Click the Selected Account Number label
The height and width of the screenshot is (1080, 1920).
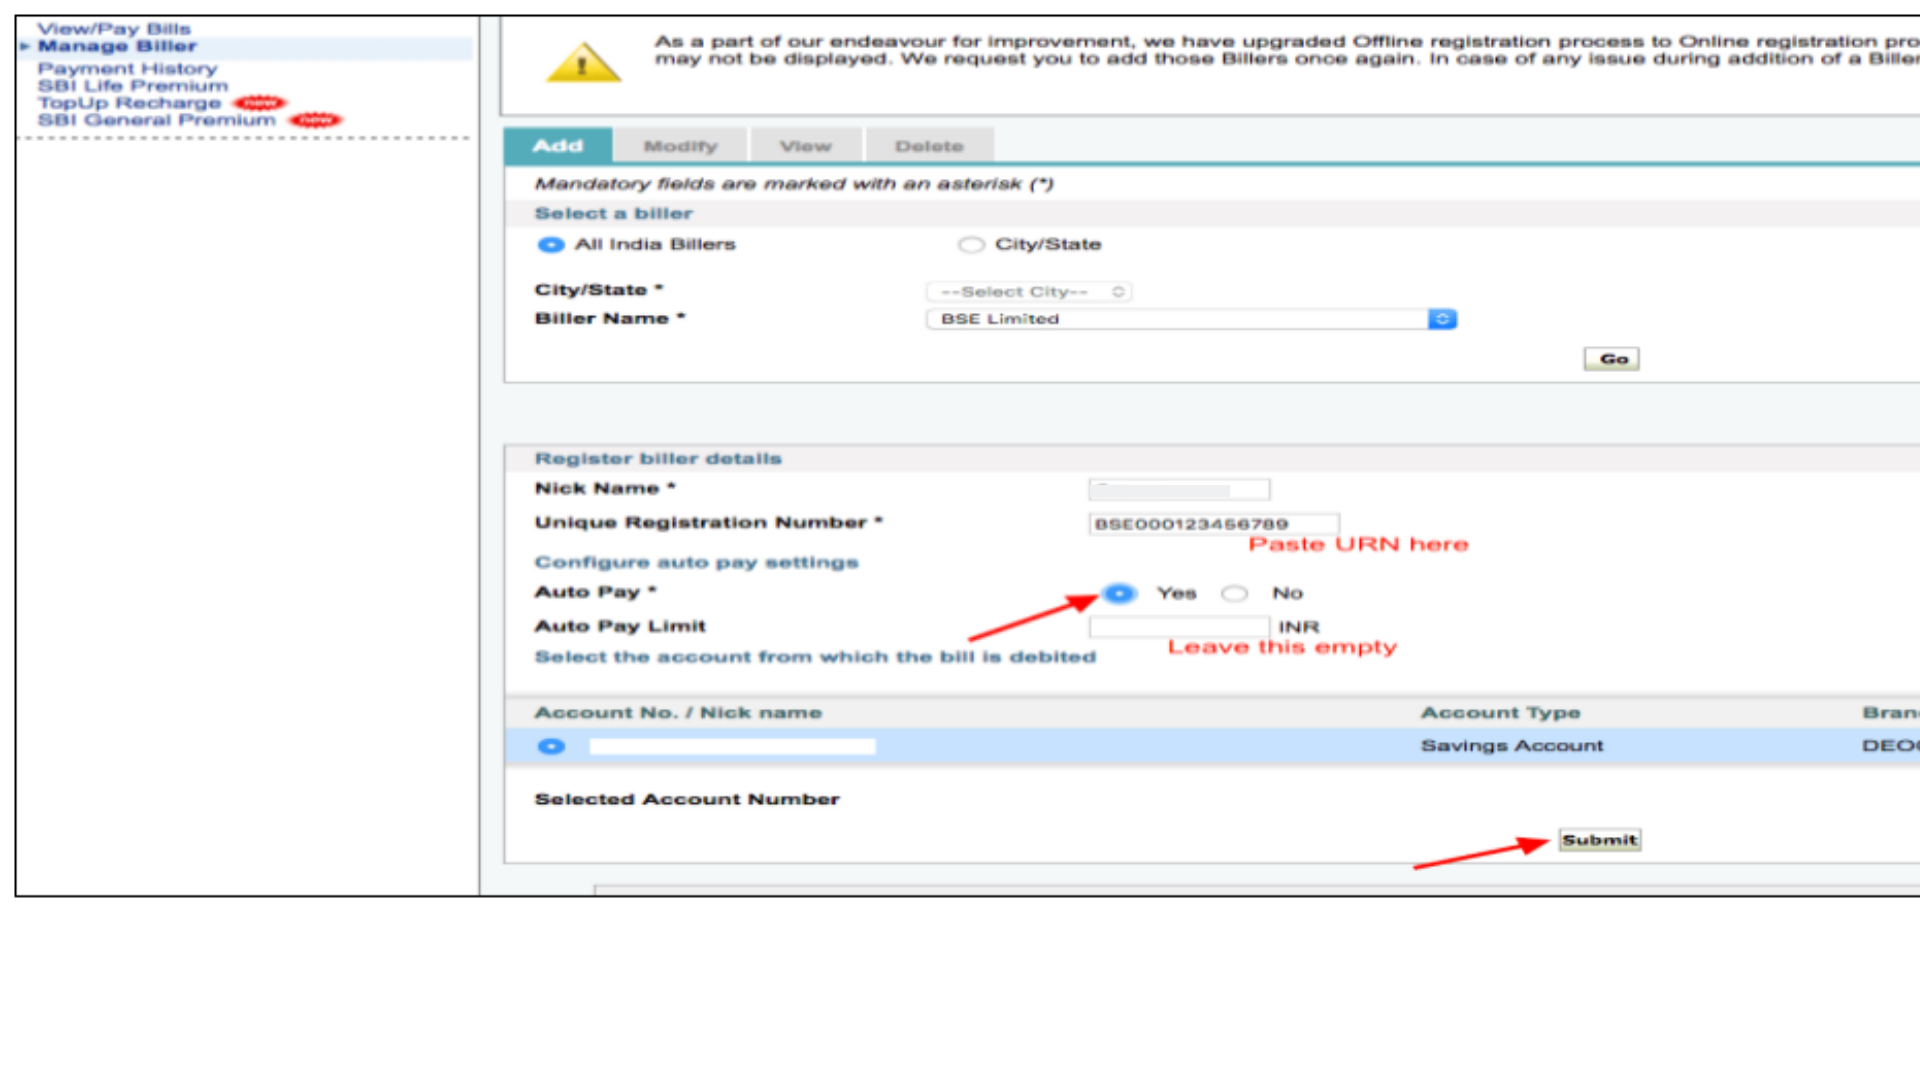click(x=687, y=799)
